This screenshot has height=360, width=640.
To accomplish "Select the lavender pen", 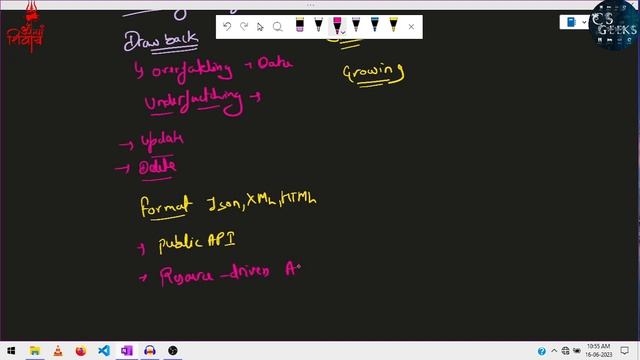I will pos(356,25).
